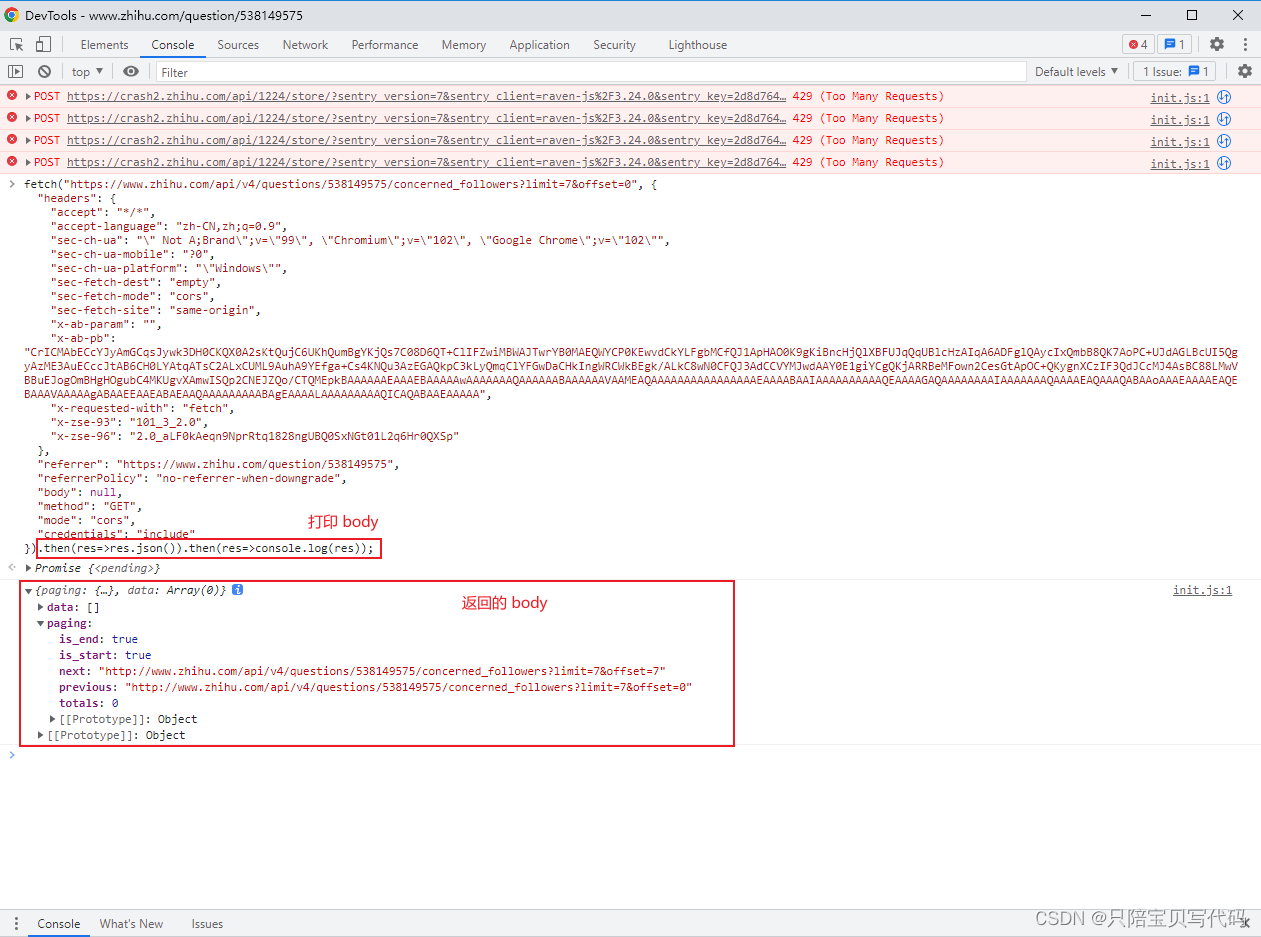Click the network icon beside first error's init.js:1
The height and width of the screenshot is (937, 1261).
click(1223, 97)
